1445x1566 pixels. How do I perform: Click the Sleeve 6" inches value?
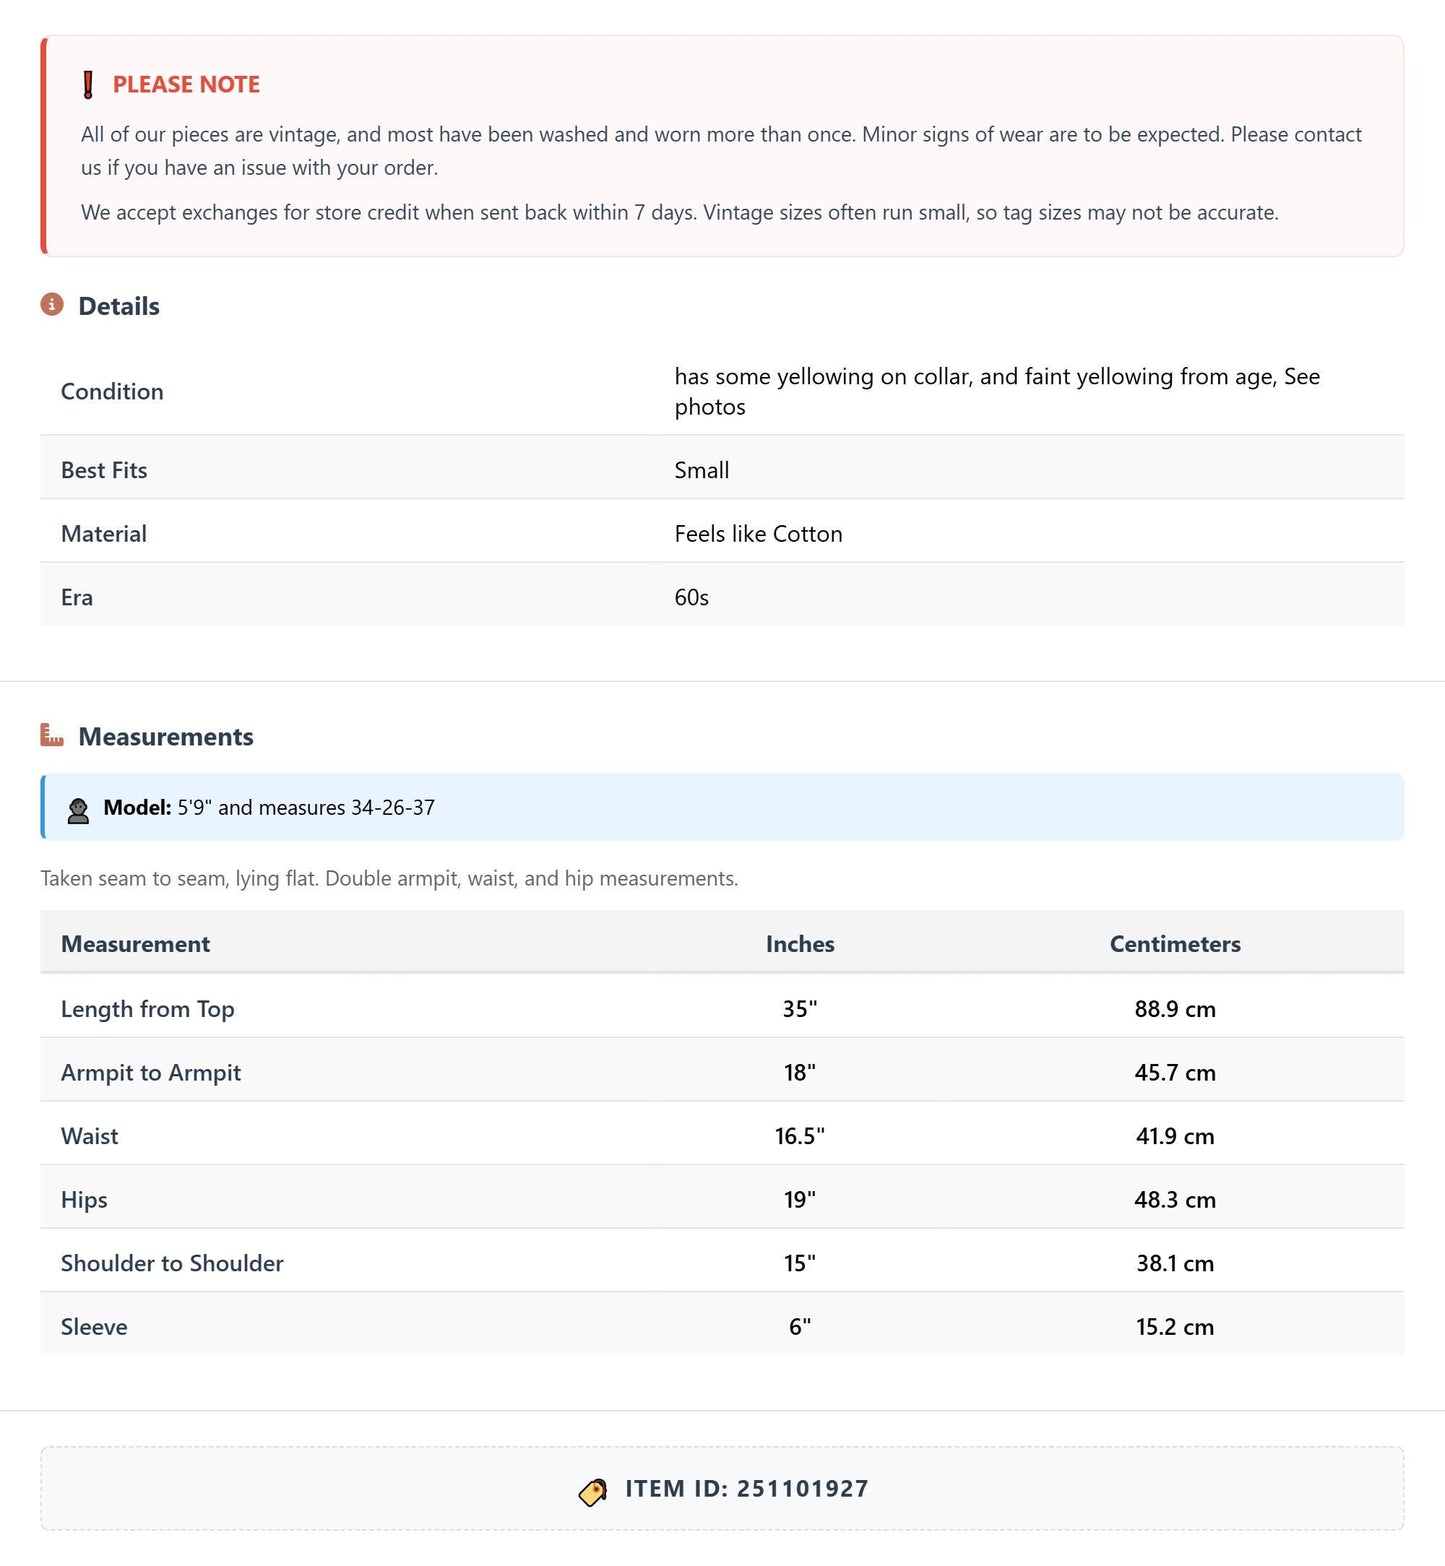(x=800, y=1327)
